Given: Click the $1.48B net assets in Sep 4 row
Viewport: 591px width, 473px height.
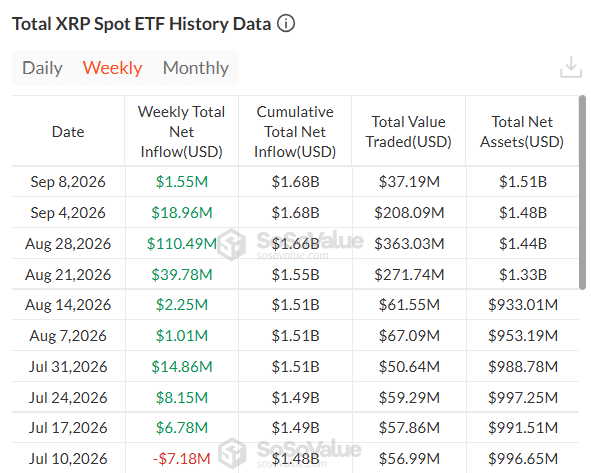Looking at the screenshot, I should (523, 213).
